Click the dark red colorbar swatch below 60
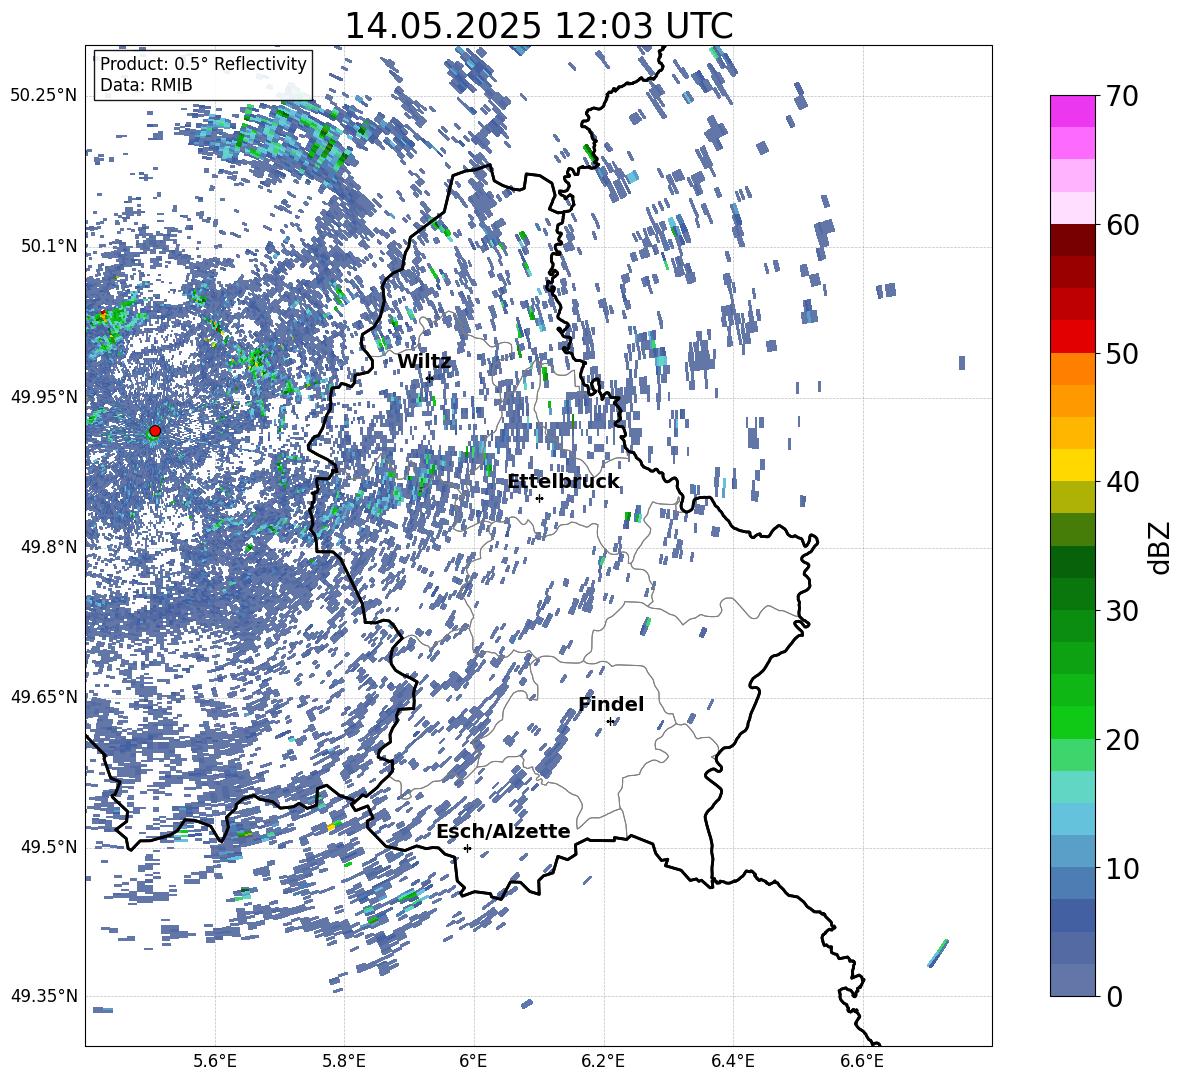The width and height of the screenshot is (1184, 1081). [x=1072, y=240]
